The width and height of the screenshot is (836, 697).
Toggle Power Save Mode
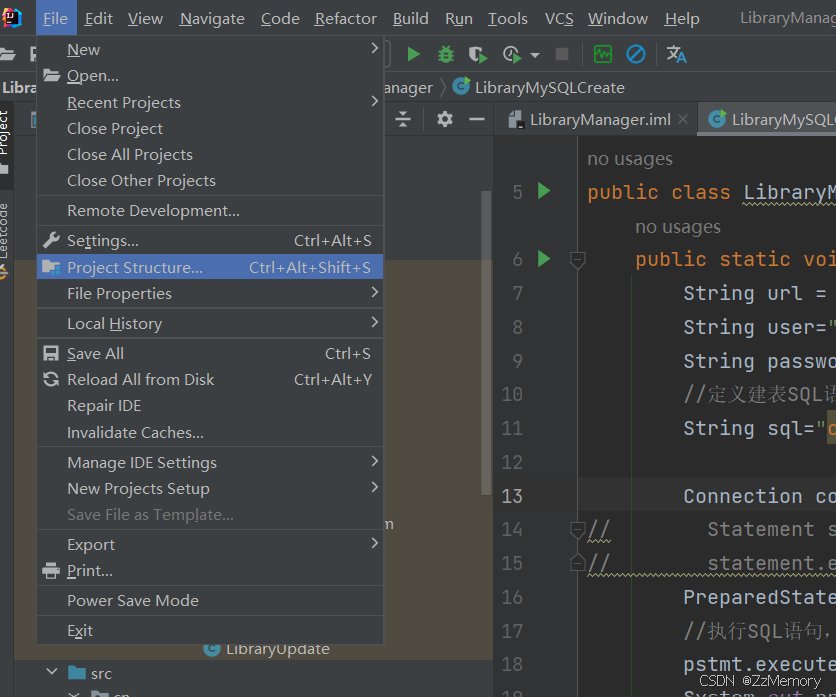point(210,600)
